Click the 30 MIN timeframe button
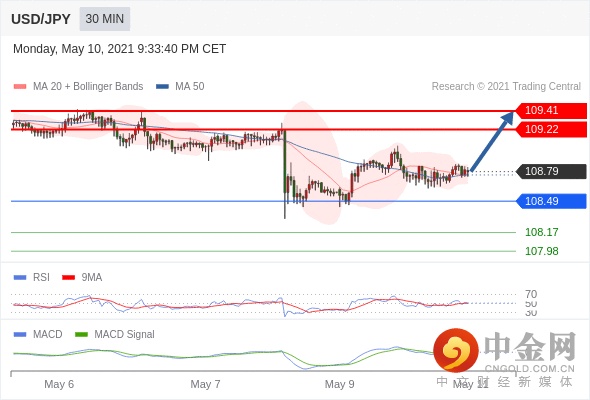 tap(105, 19)
